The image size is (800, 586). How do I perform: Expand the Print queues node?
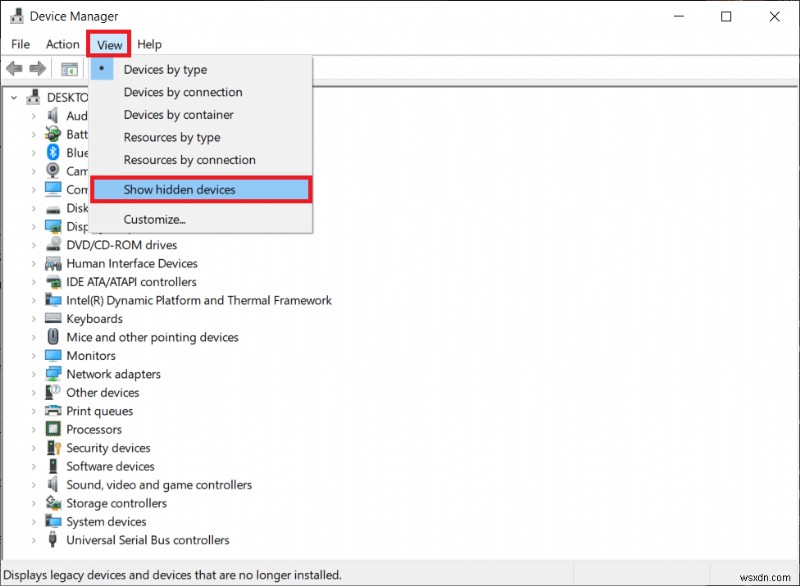(x=34, y=411)
